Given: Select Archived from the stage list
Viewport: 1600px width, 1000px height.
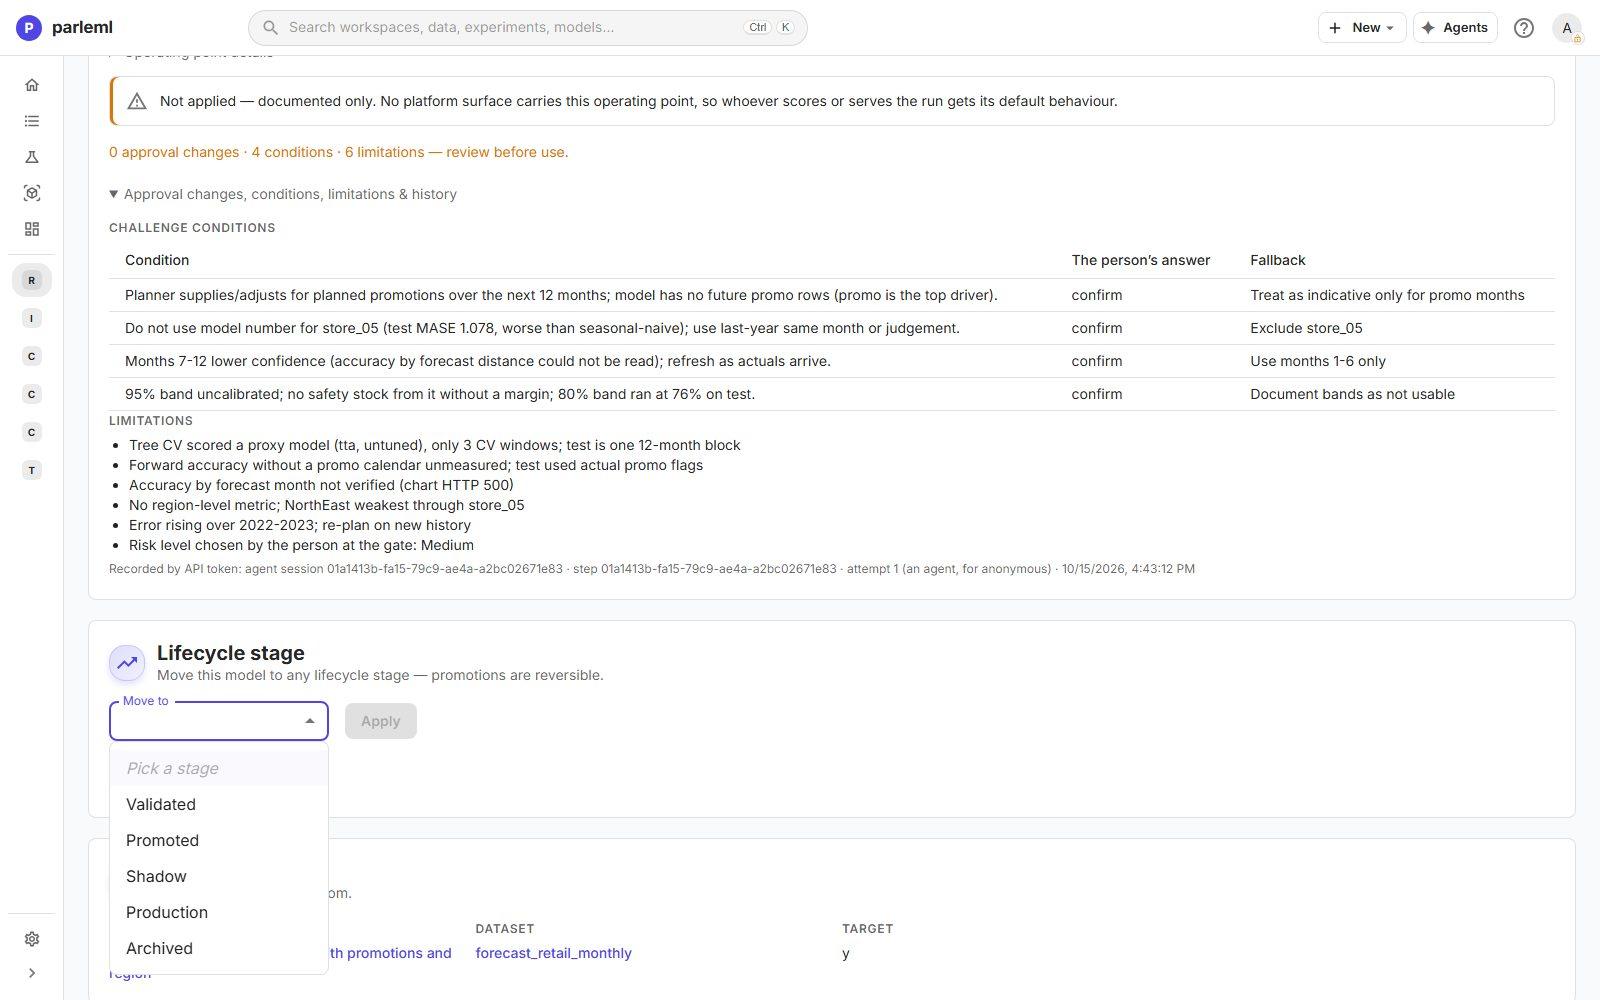Looking at the screenshot, I should point(219,948).
